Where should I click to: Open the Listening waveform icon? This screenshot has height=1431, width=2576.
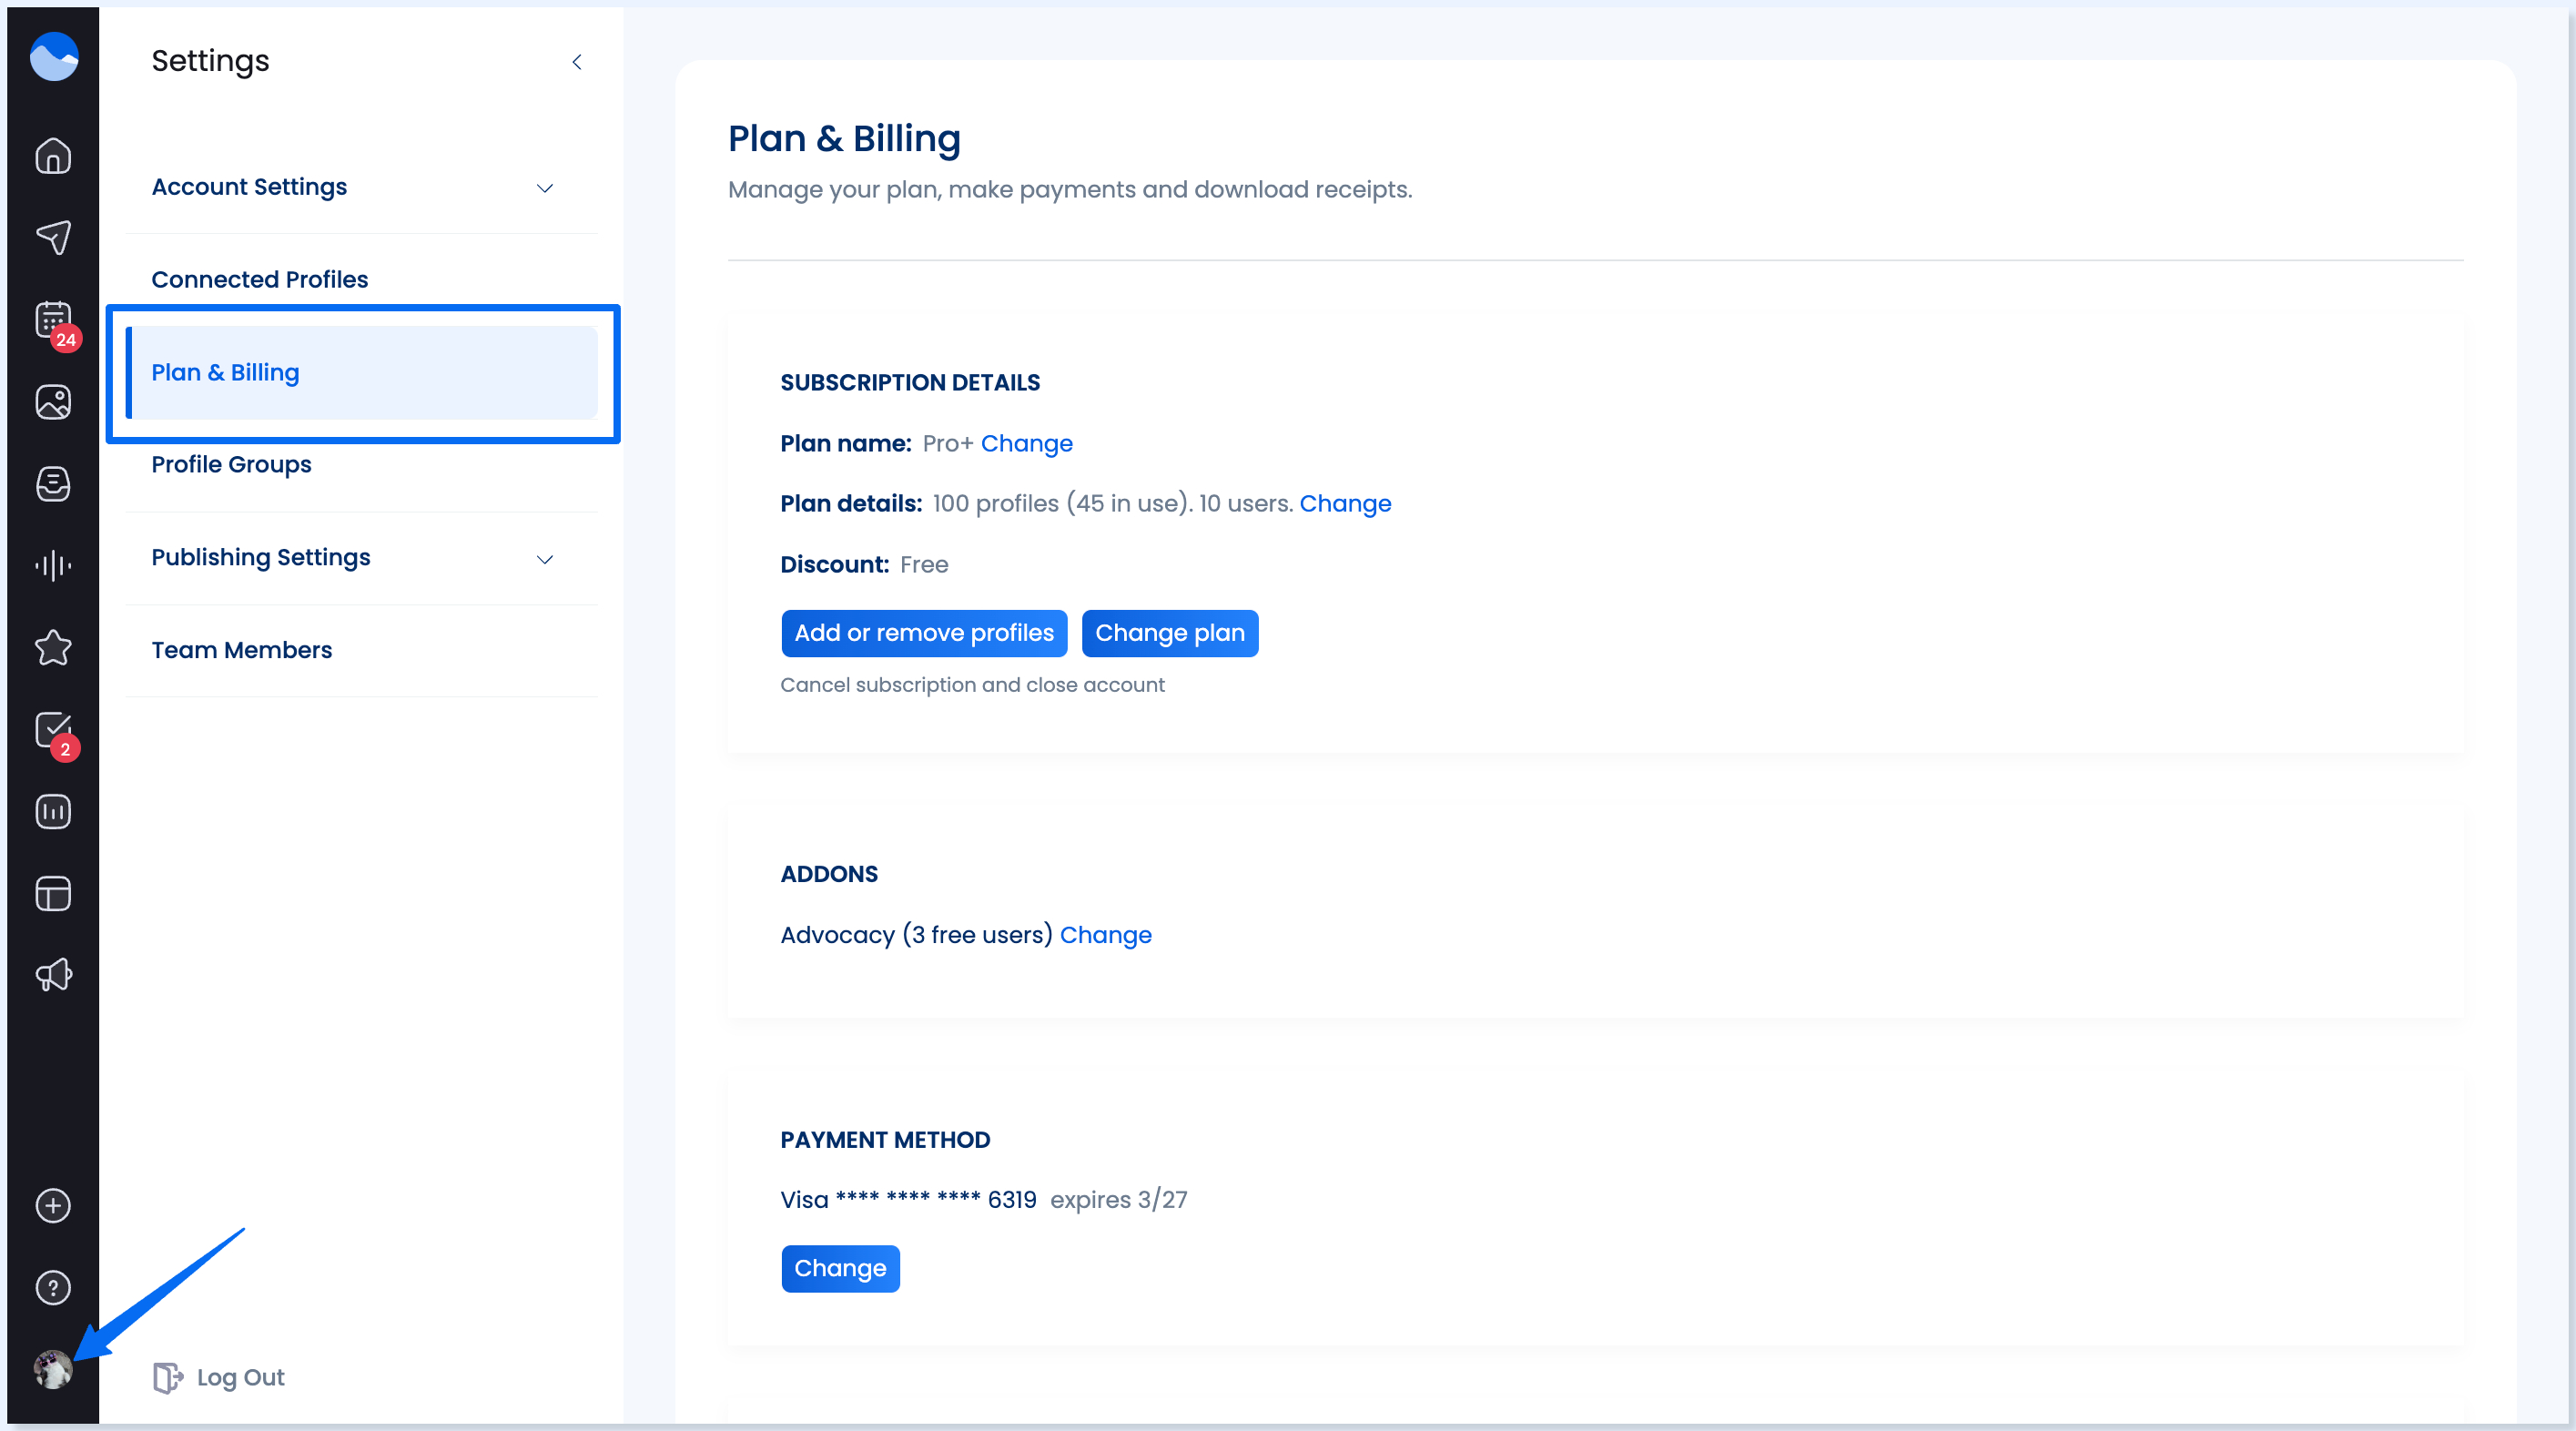pos(53,566)
